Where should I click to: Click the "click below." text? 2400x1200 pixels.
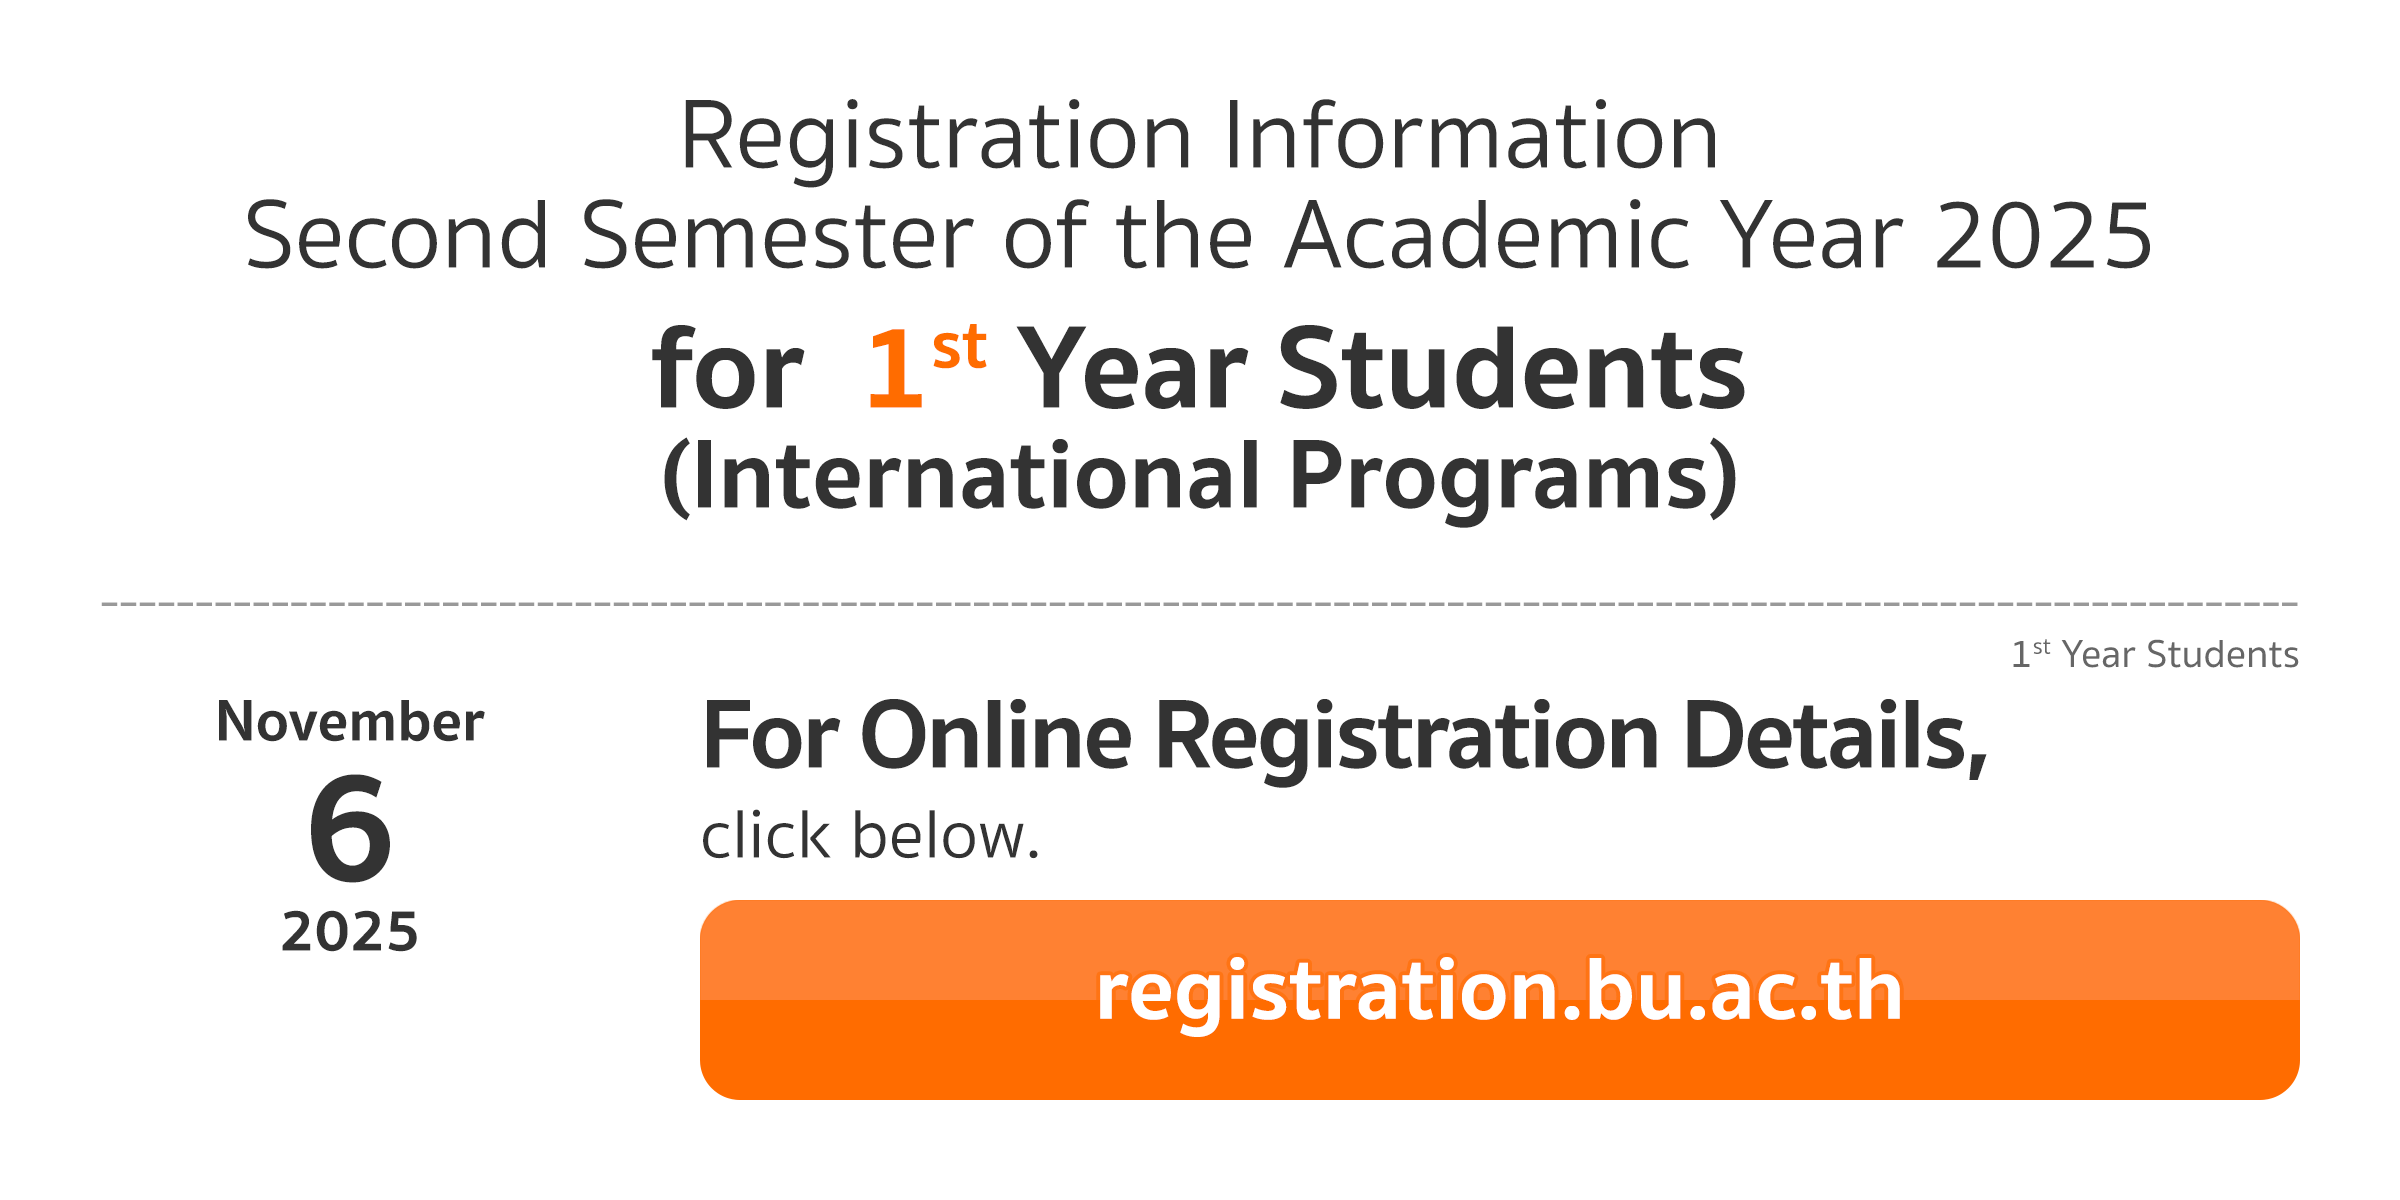(x=870, y=836)
